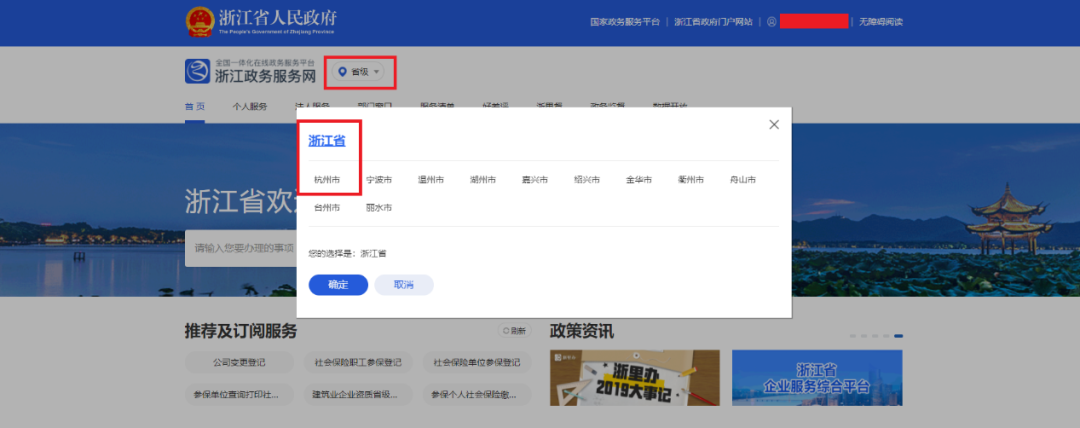Screen dimensions: 1080x428
Task: Close the region selection dialog
Action: pyautogui.click(x=773, y=125)
